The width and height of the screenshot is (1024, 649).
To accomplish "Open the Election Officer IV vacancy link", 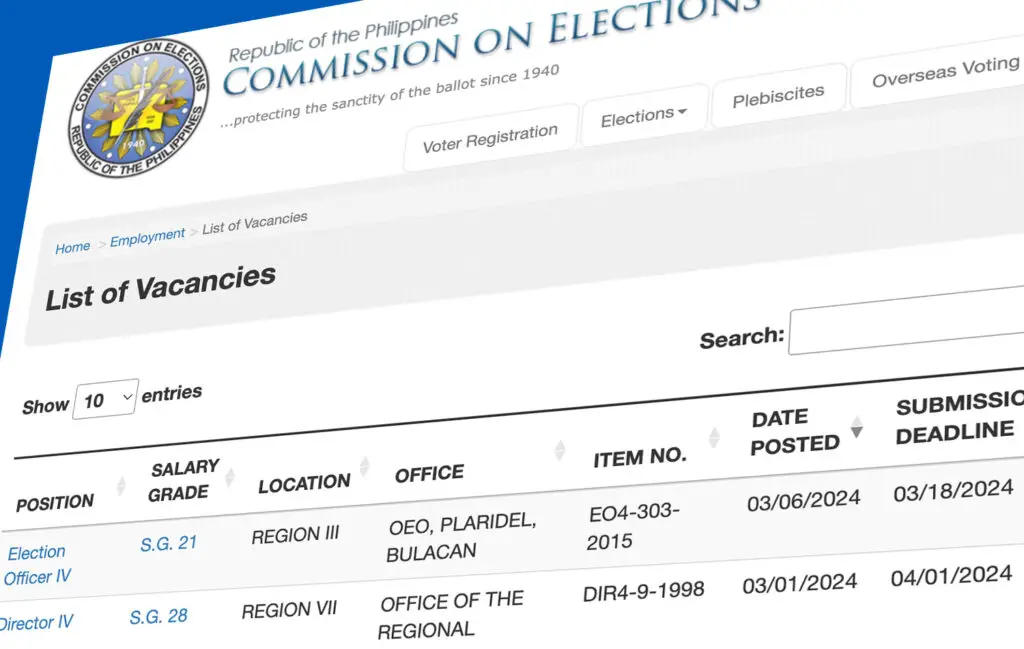I will pyautogui.click(x=37, y=565).
